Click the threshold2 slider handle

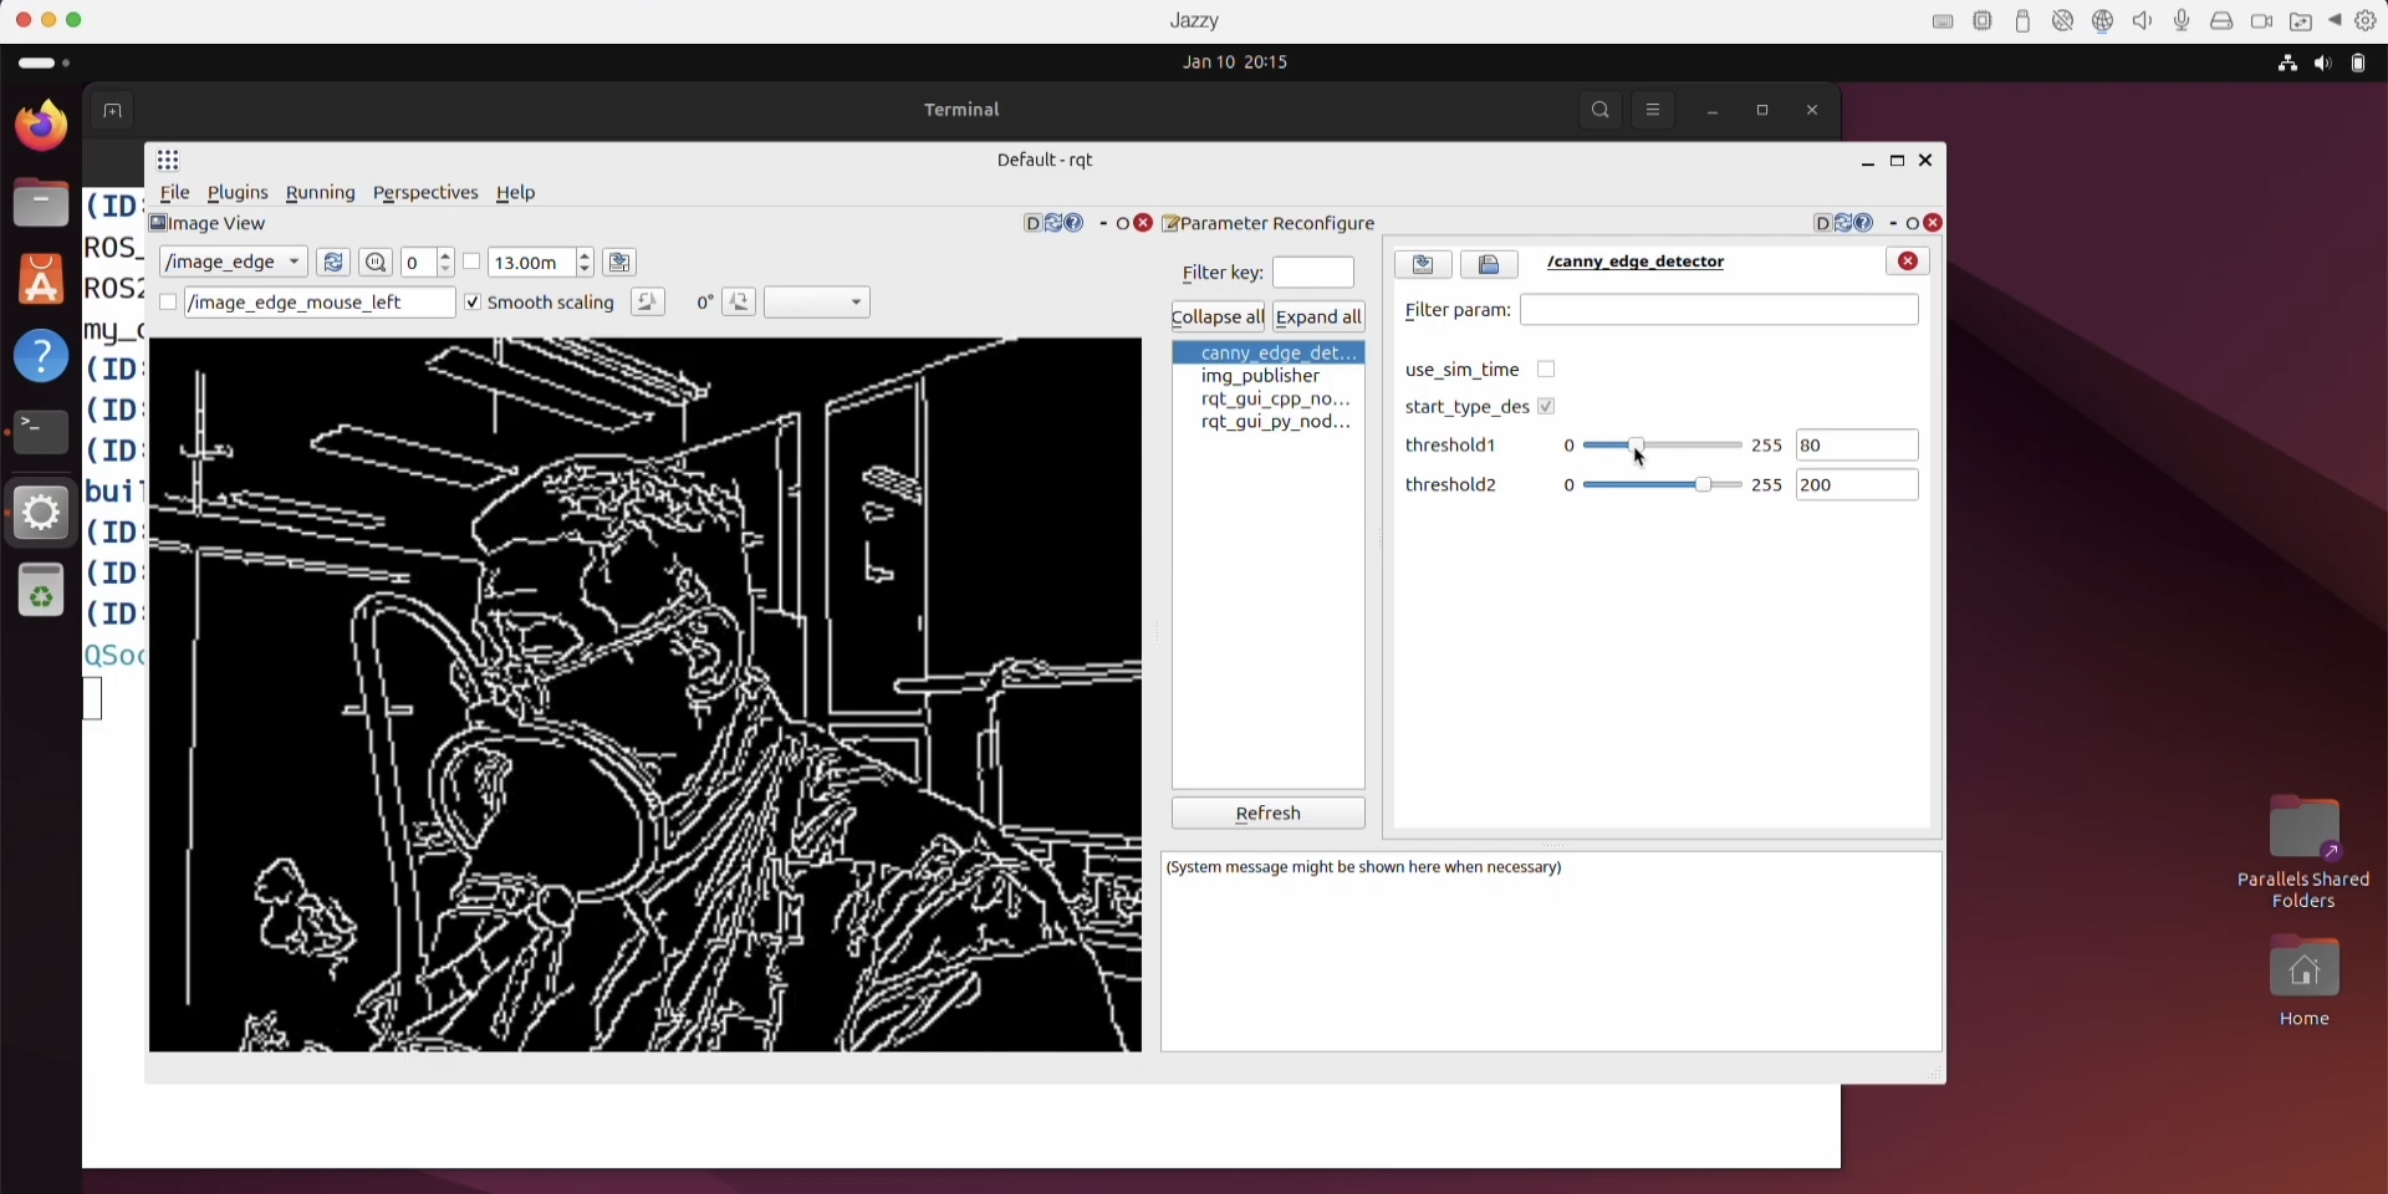click(1702, 485)
